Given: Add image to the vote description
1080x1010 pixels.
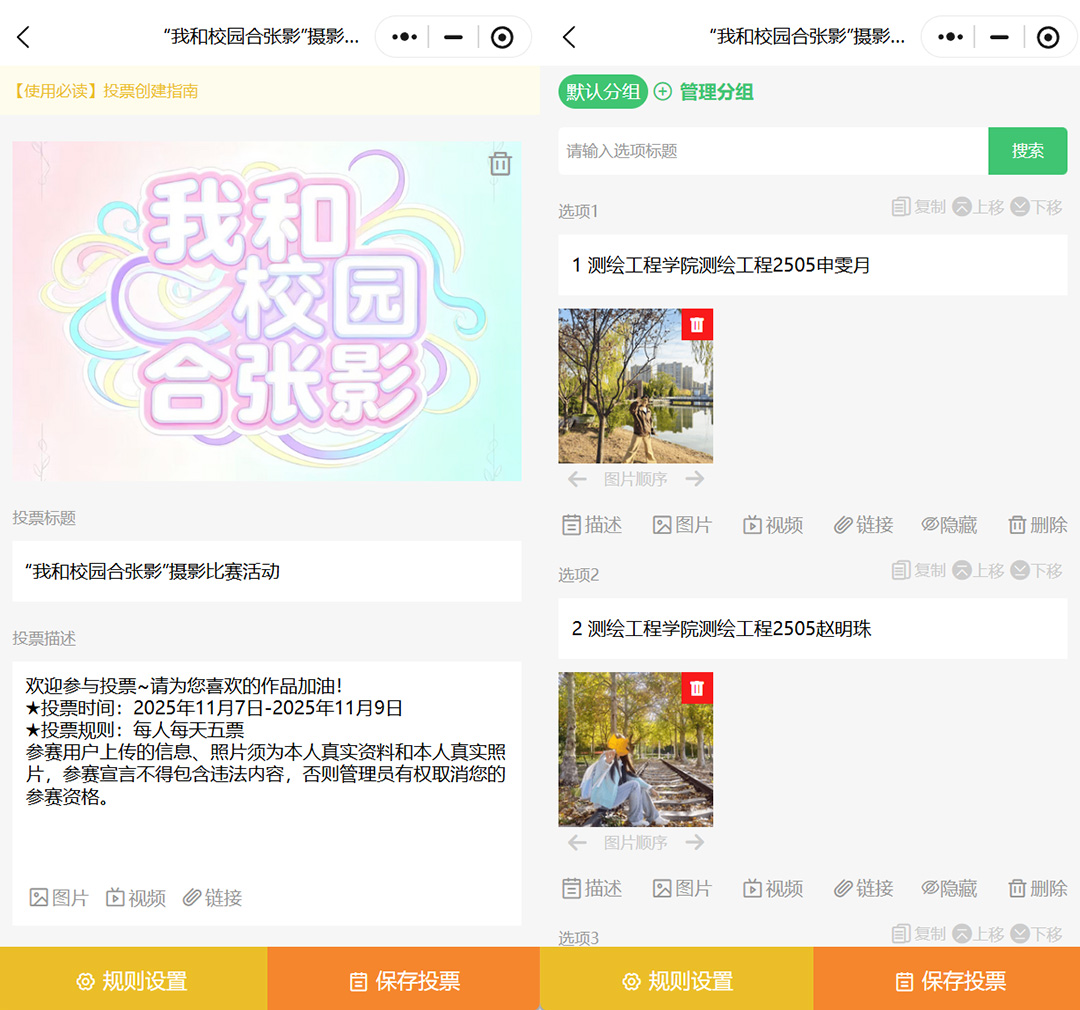Looking at the screenshot, I should coord(59,898).
